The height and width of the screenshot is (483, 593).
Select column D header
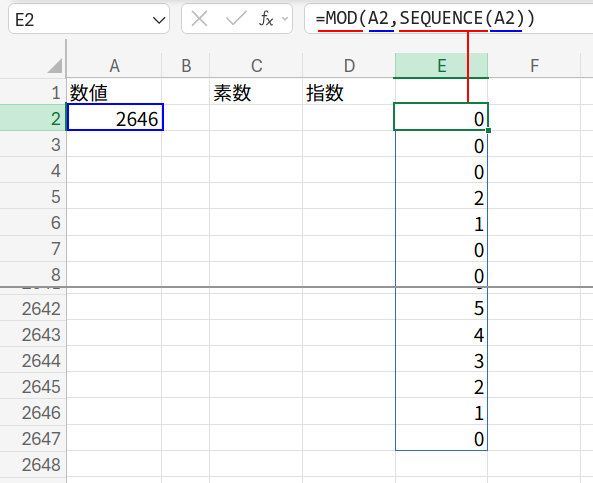[349, 66]
